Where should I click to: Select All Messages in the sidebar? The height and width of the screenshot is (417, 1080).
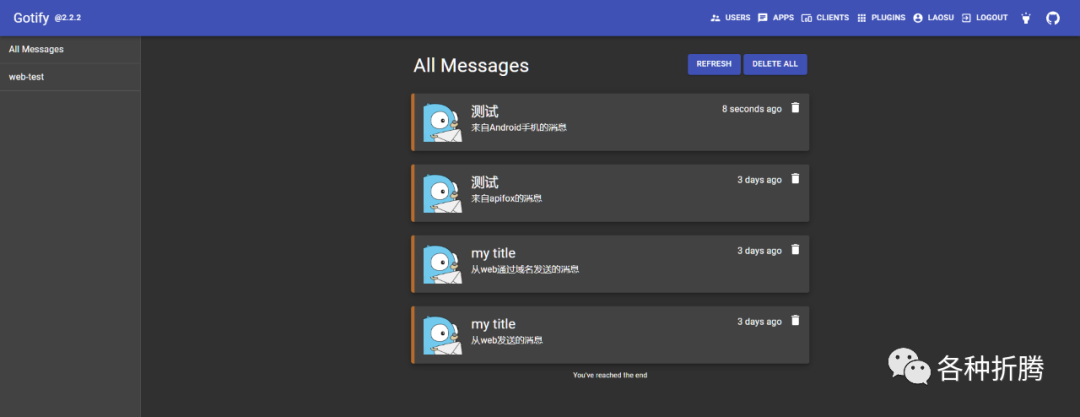[70, 50]
